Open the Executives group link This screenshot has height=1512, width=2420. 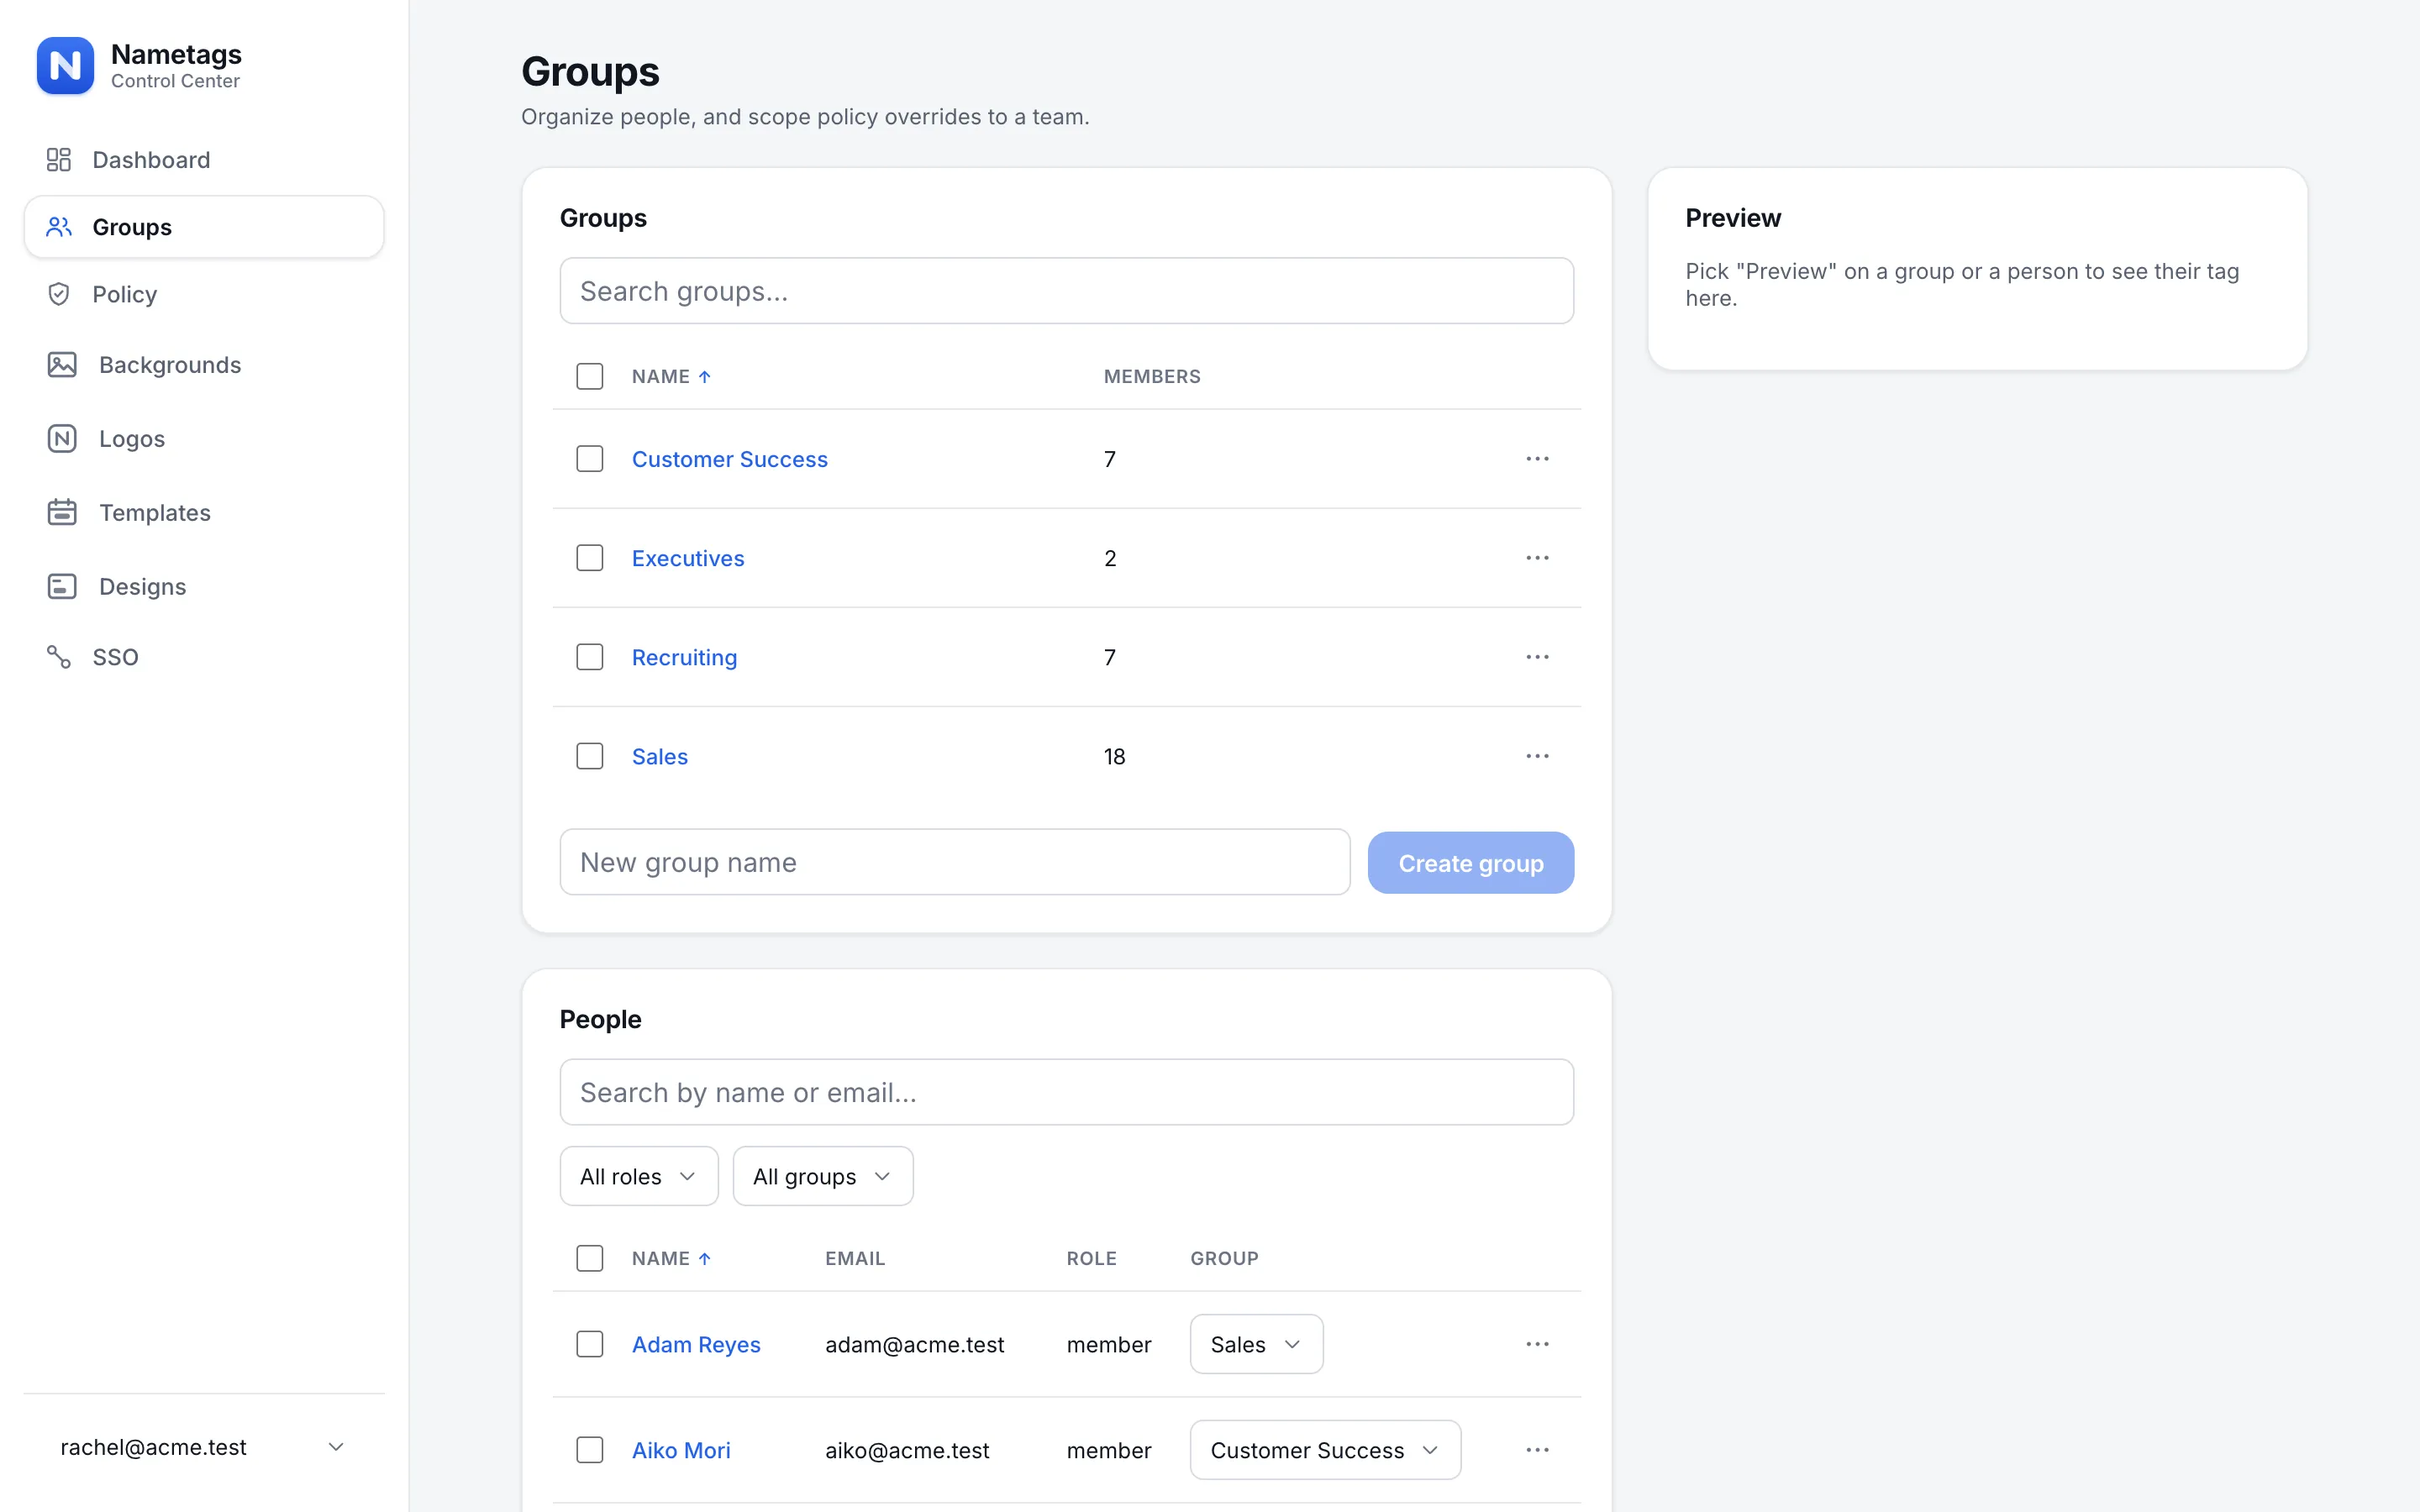click(688, 558)
